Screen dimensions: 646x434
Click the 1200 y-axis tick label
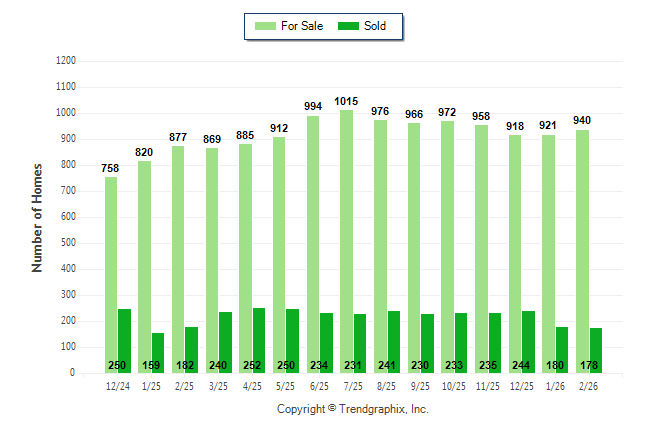click(x=66, y=61)
